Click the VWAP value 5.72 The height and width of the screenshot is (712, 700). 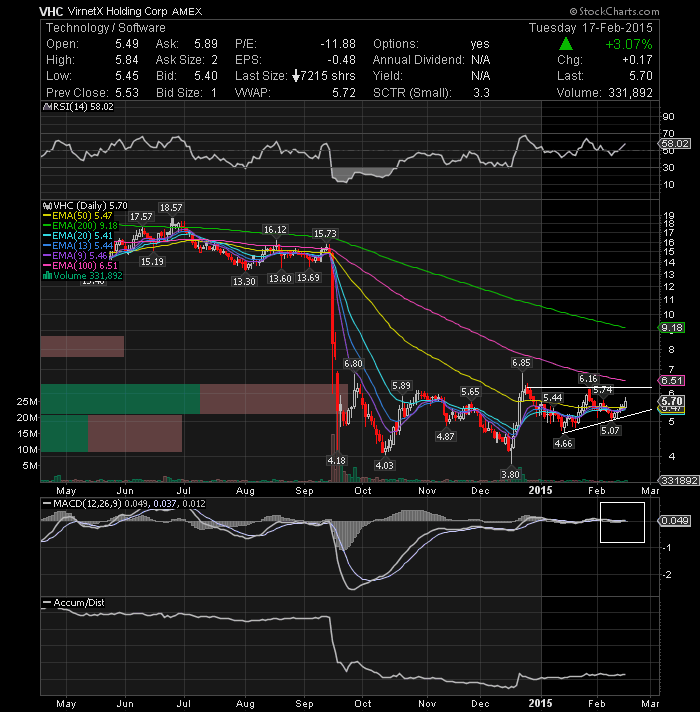coord(344,93)
